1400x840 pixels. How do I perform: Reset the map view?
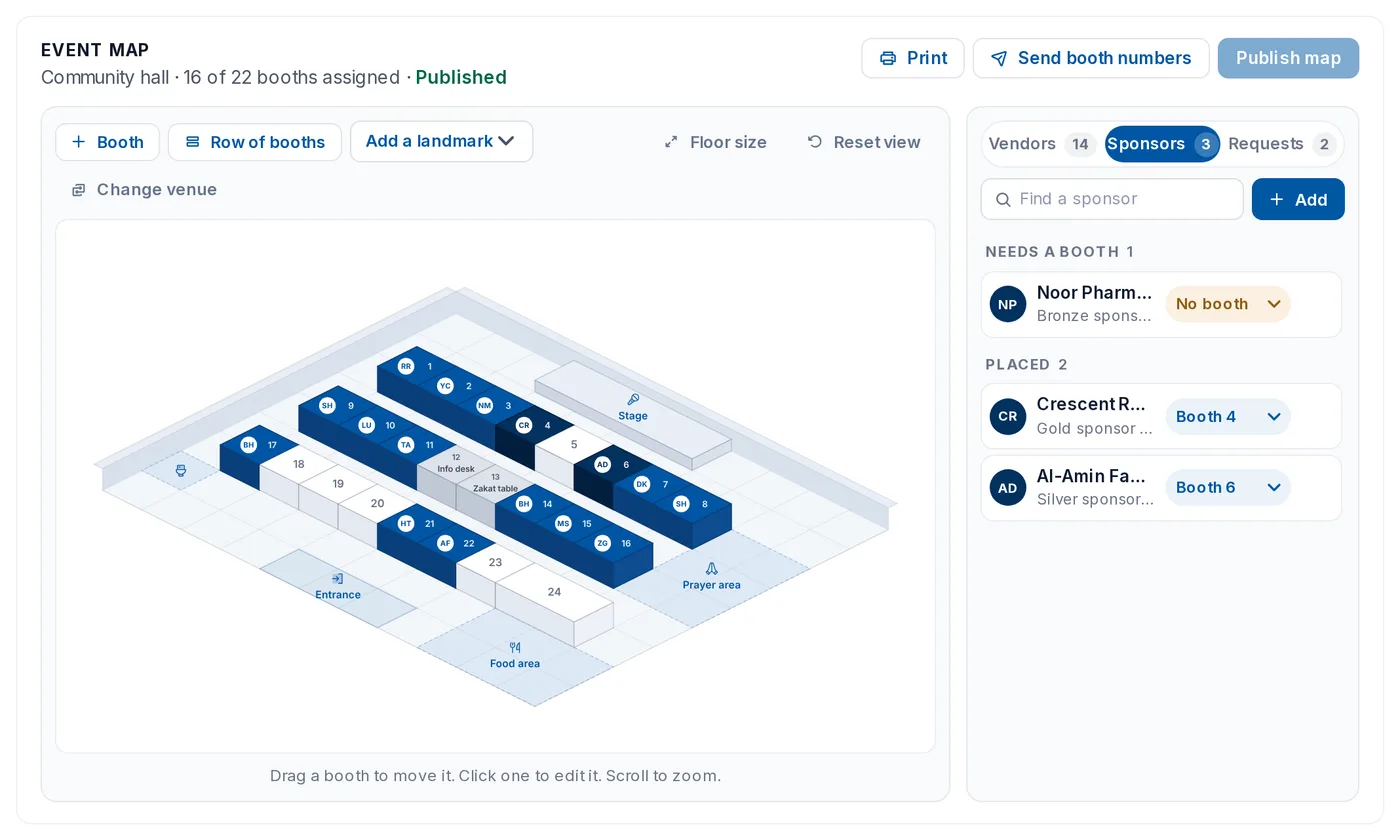[864, 142]
